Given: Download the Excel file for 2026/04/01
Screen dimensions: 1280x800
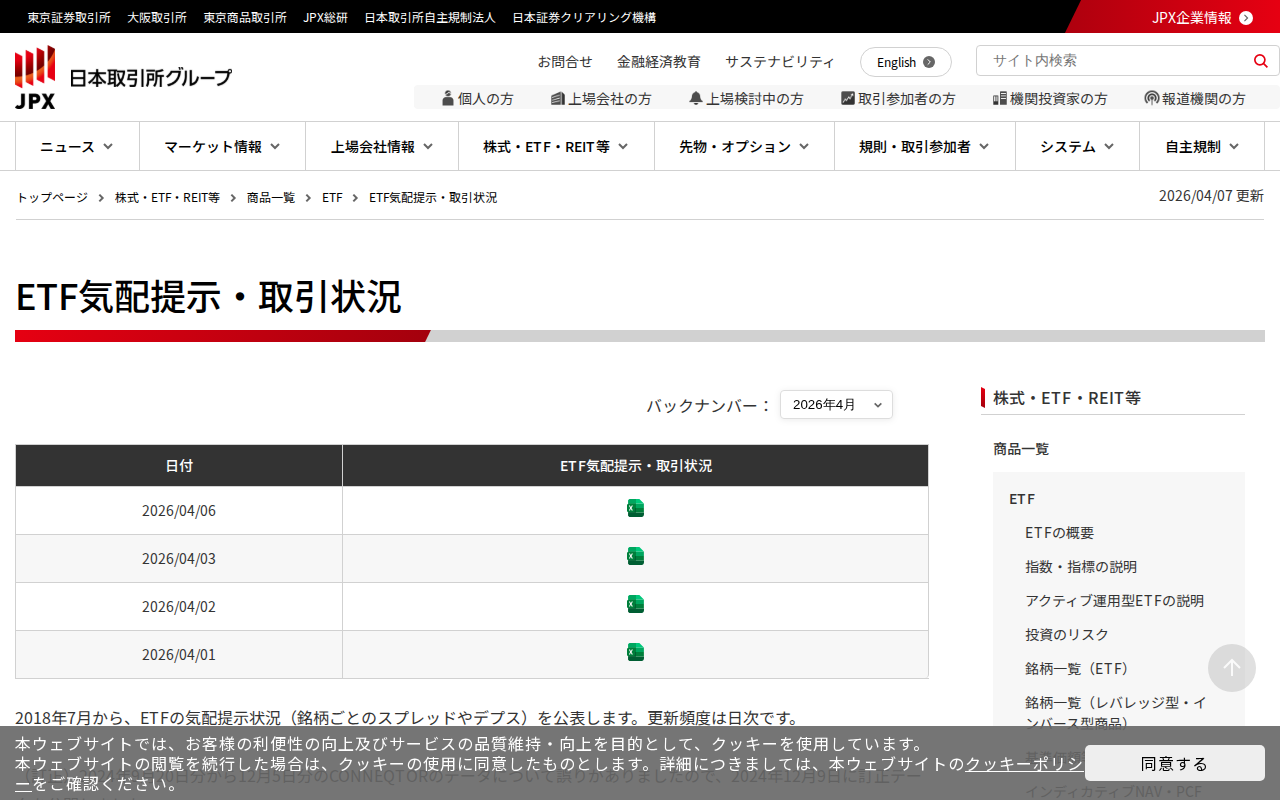Looking at the screenshot, I should (635, 652).
